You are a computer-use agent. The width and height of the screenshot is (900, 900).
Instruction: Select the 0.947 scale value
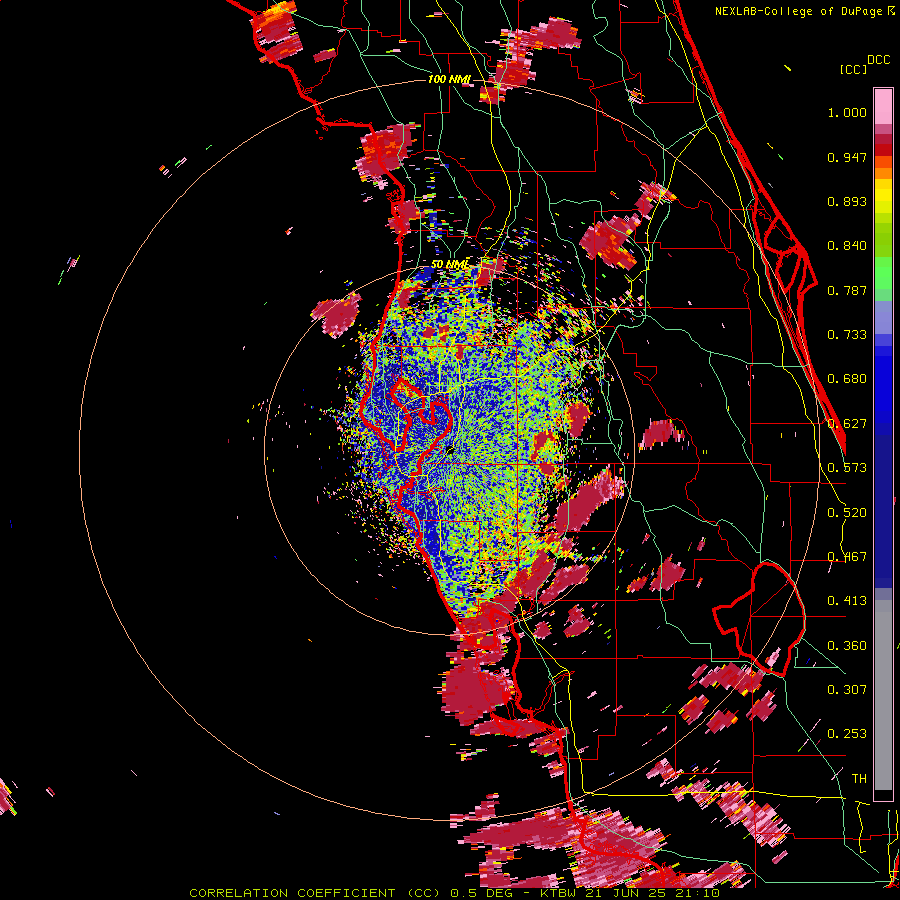pos(847,157)
